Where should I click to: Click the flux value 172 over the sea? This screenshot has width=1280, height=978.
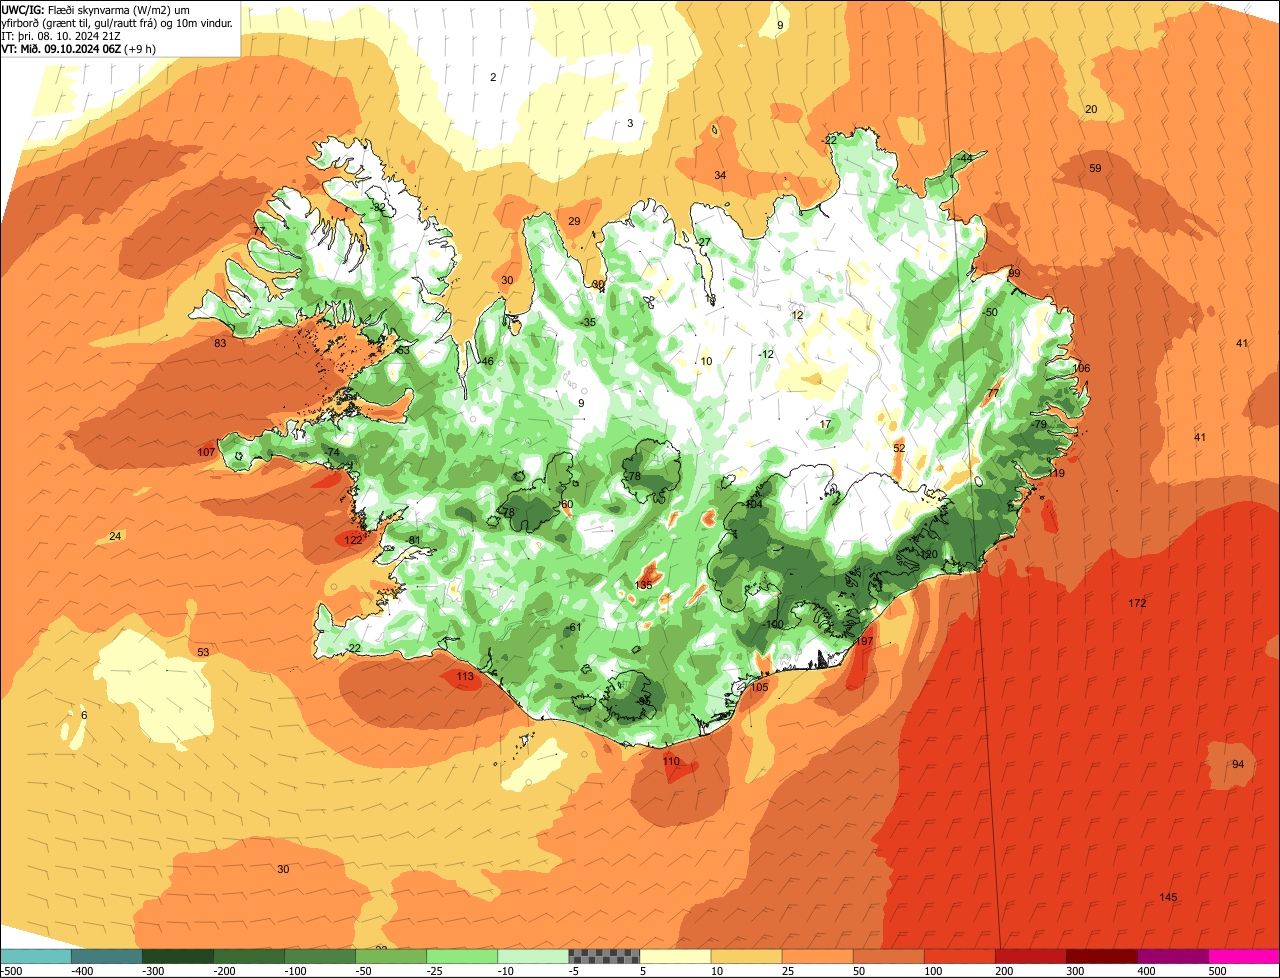tap(1137, 603)
